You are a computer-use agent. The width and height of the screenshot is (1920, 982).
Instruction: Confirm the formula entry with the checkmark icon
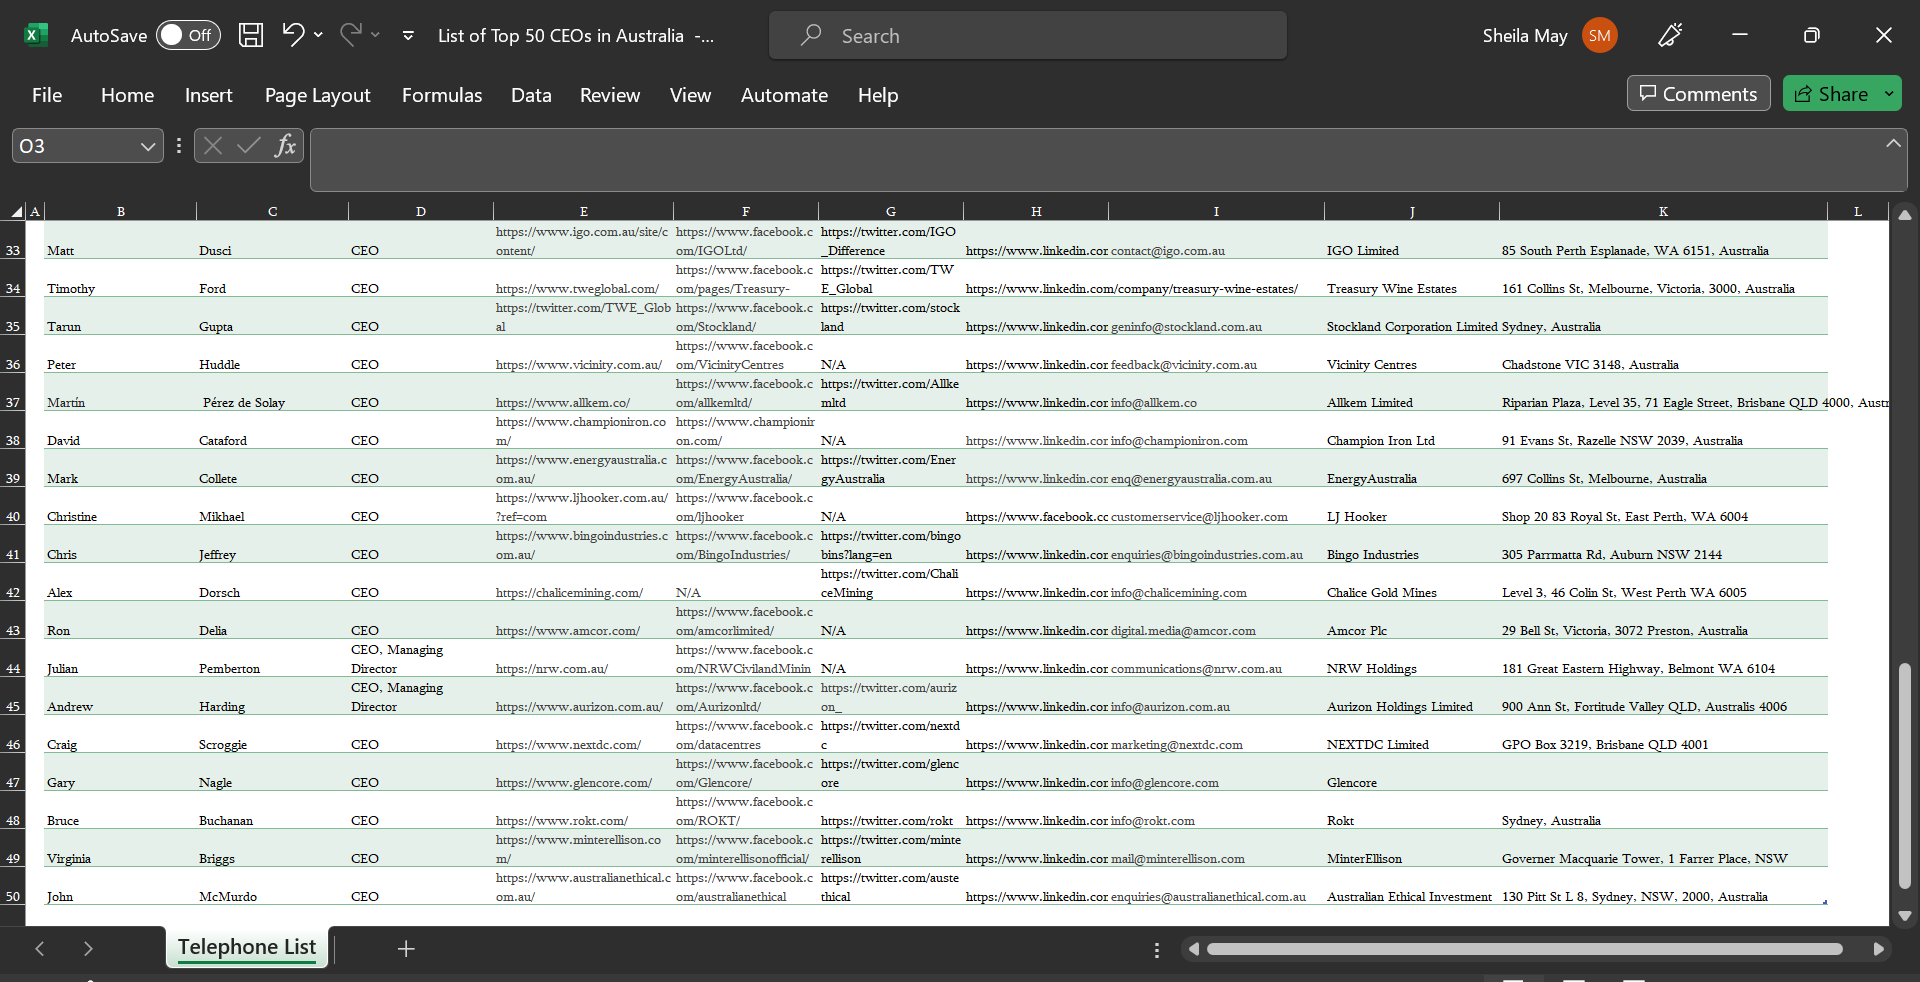249,146
